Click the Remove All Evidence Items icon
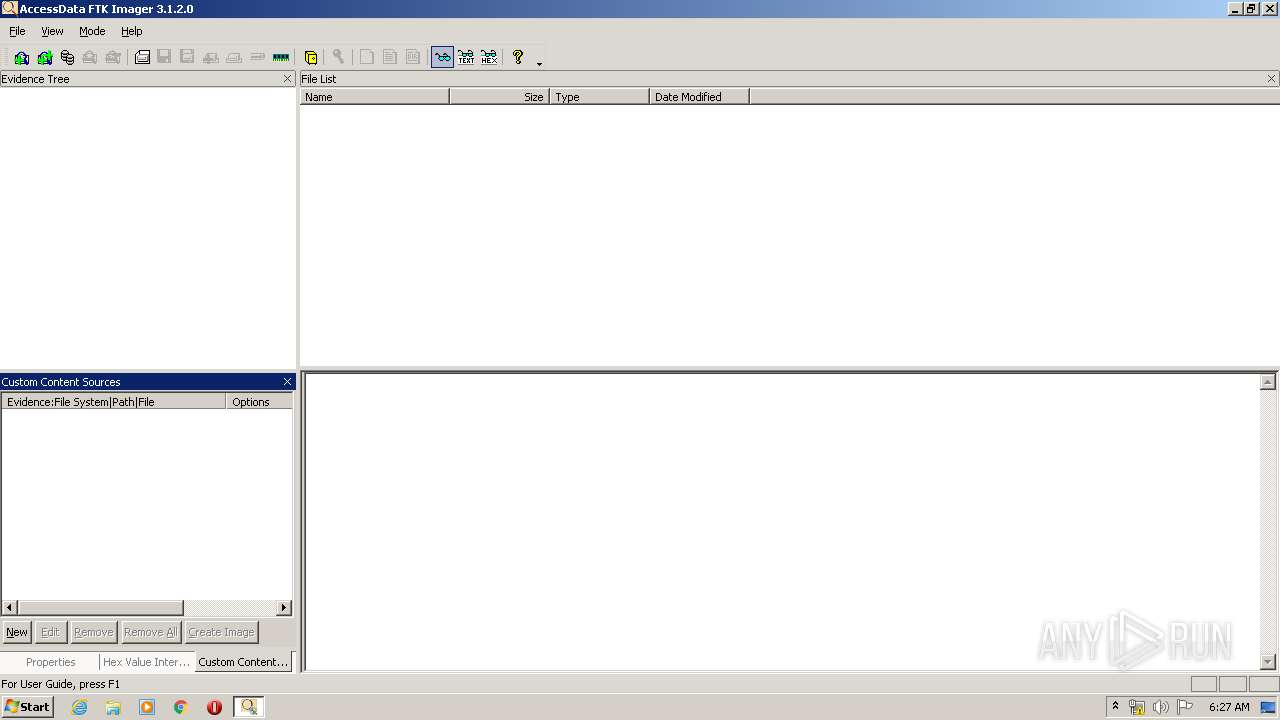 (x=113, y=57)
